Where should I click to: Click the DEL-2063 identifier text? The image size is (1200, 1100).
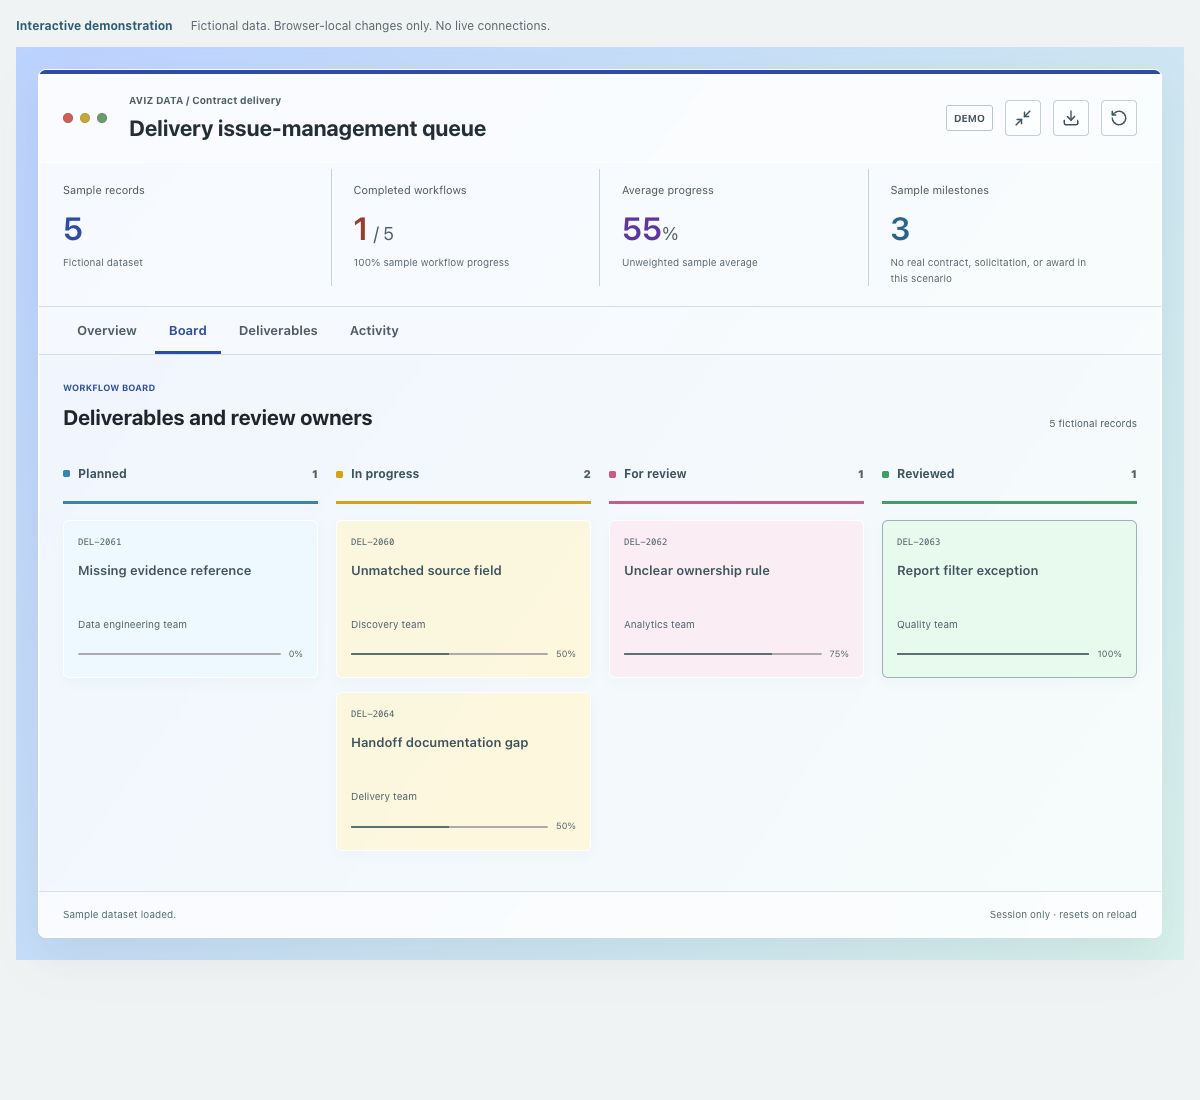[919, 542]
